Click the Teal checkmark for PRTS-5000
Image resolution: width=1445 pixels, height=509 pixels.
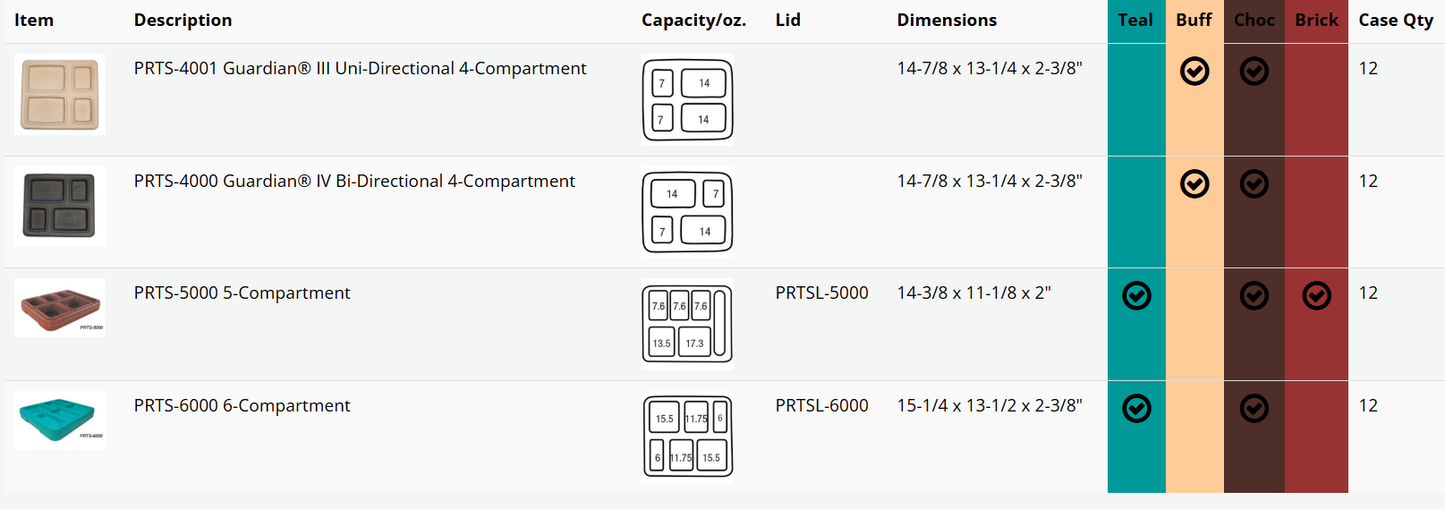tap(1136, 295)
